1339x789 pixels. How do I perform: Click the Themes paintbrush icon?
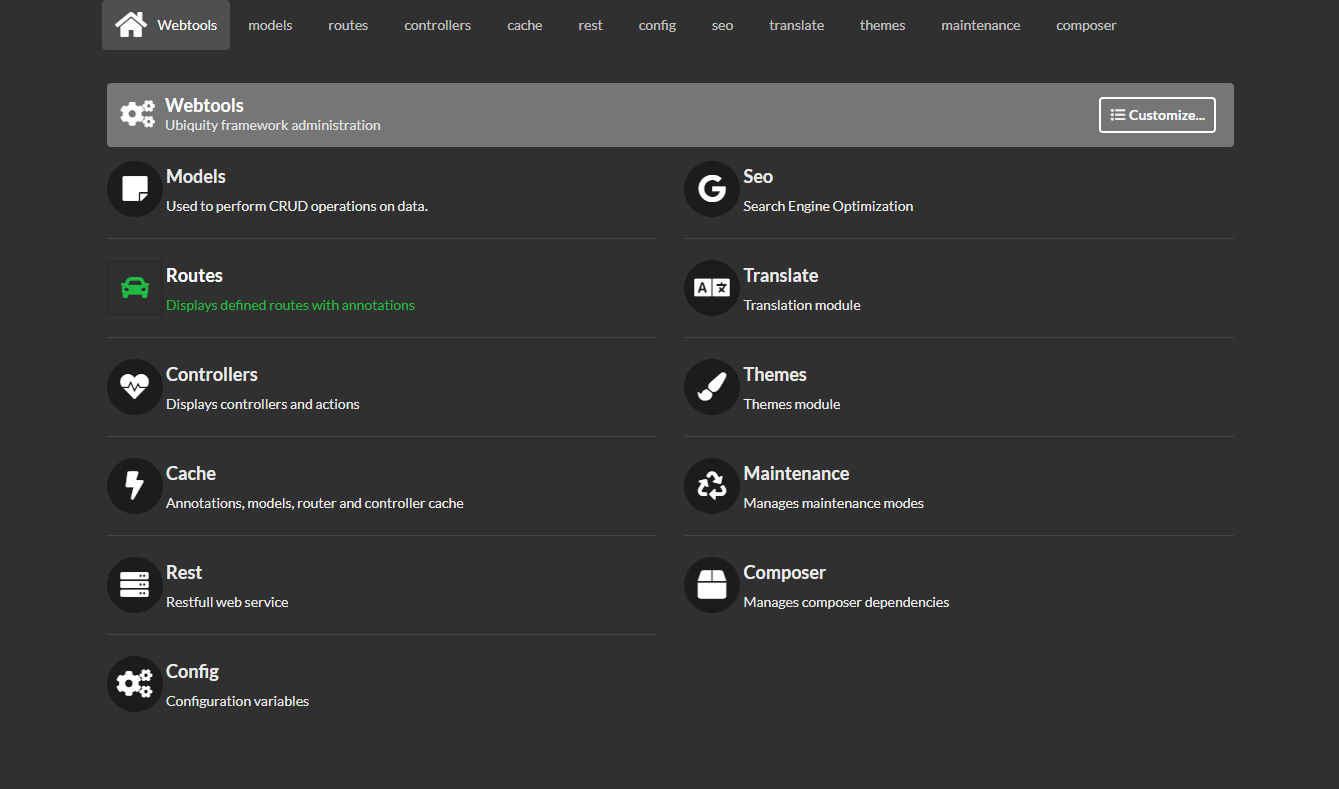point(711,387)
